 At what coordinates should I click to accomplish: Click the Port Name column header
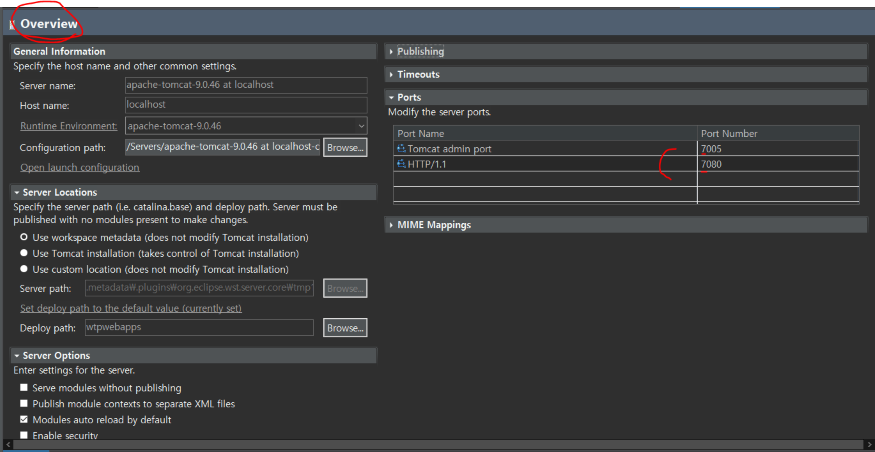545,133
